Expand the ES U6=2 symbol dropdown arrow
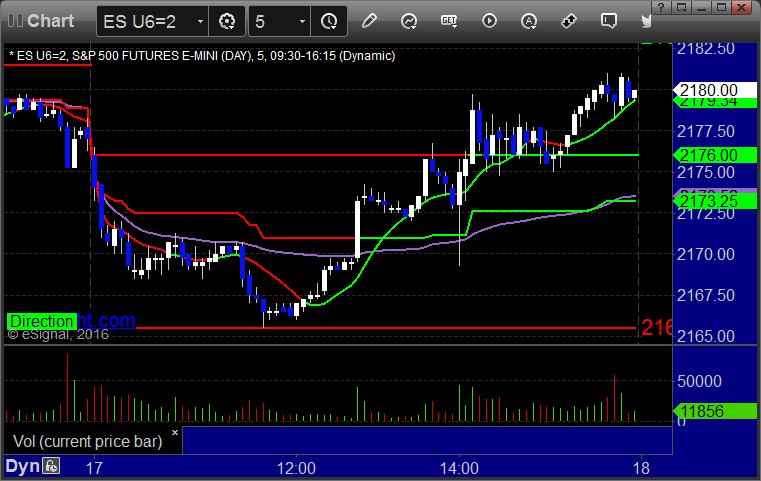 pyautogui.click(x=200, y=22)
